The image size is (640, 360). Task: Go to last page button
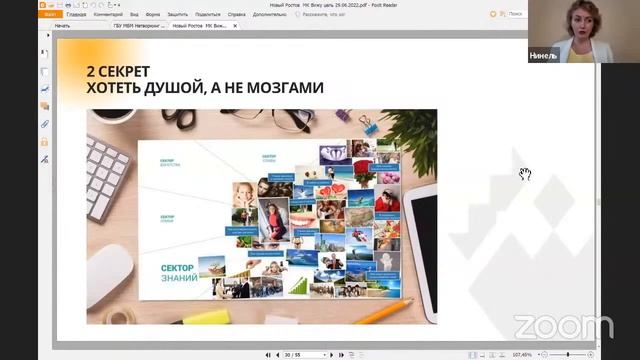[341, 355]
